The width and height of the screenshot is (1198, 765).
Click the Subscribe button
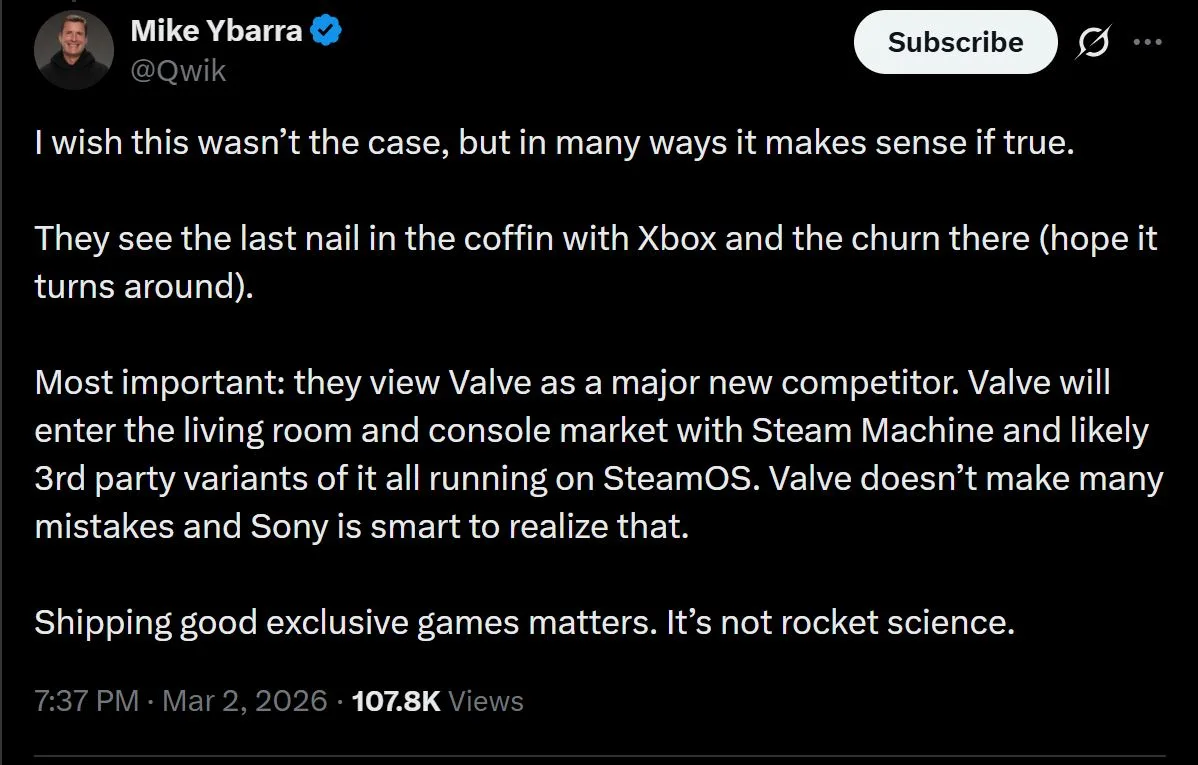(x=954, y=42)
